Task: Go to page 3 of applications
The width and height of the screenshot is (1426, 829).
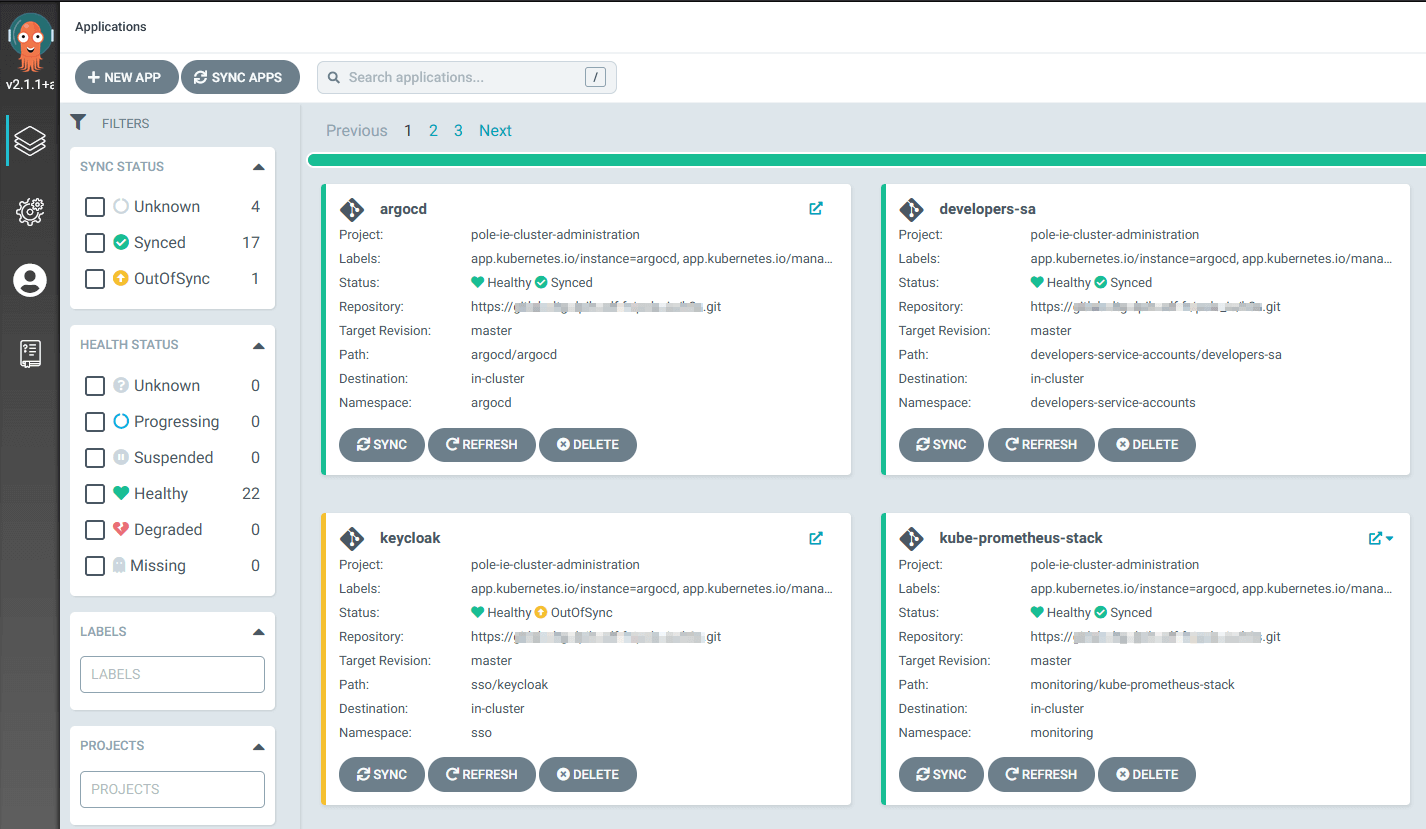Action: click(x=458, y=130)
